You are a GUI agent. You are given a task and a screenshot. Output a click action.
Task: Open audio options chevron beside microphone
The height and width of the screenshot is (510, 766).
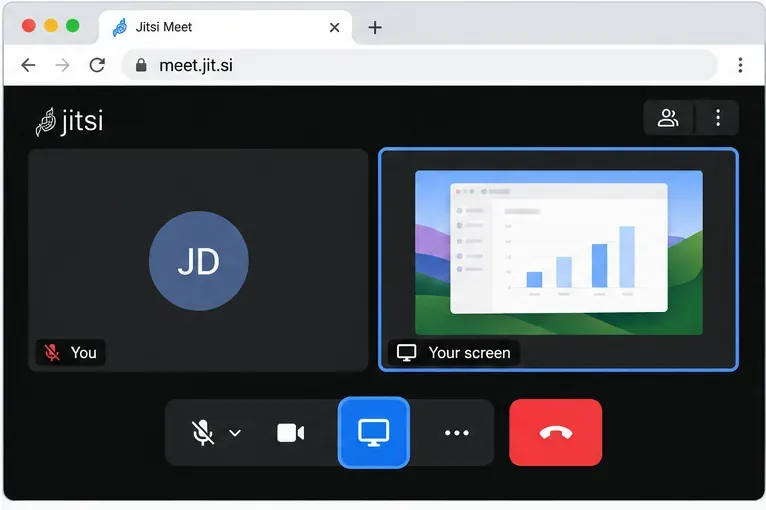pyautogui.click(x=235, y=433)
